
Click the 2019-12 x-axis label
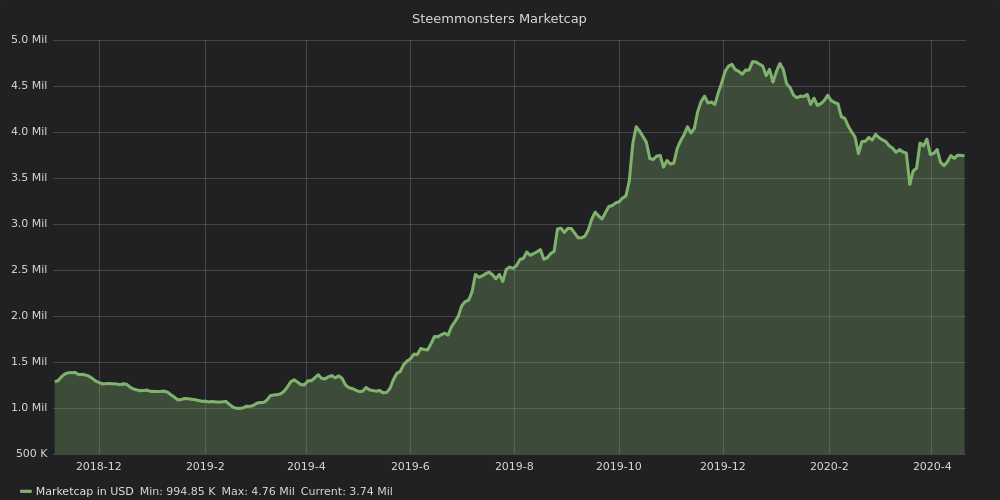coord(723,466)
